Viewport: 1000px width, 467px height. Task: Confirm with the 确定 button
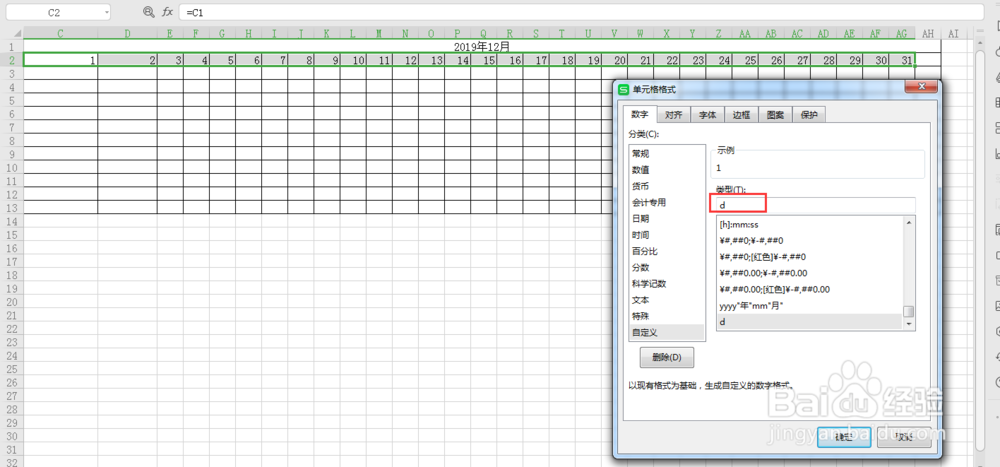click(844, 437)
